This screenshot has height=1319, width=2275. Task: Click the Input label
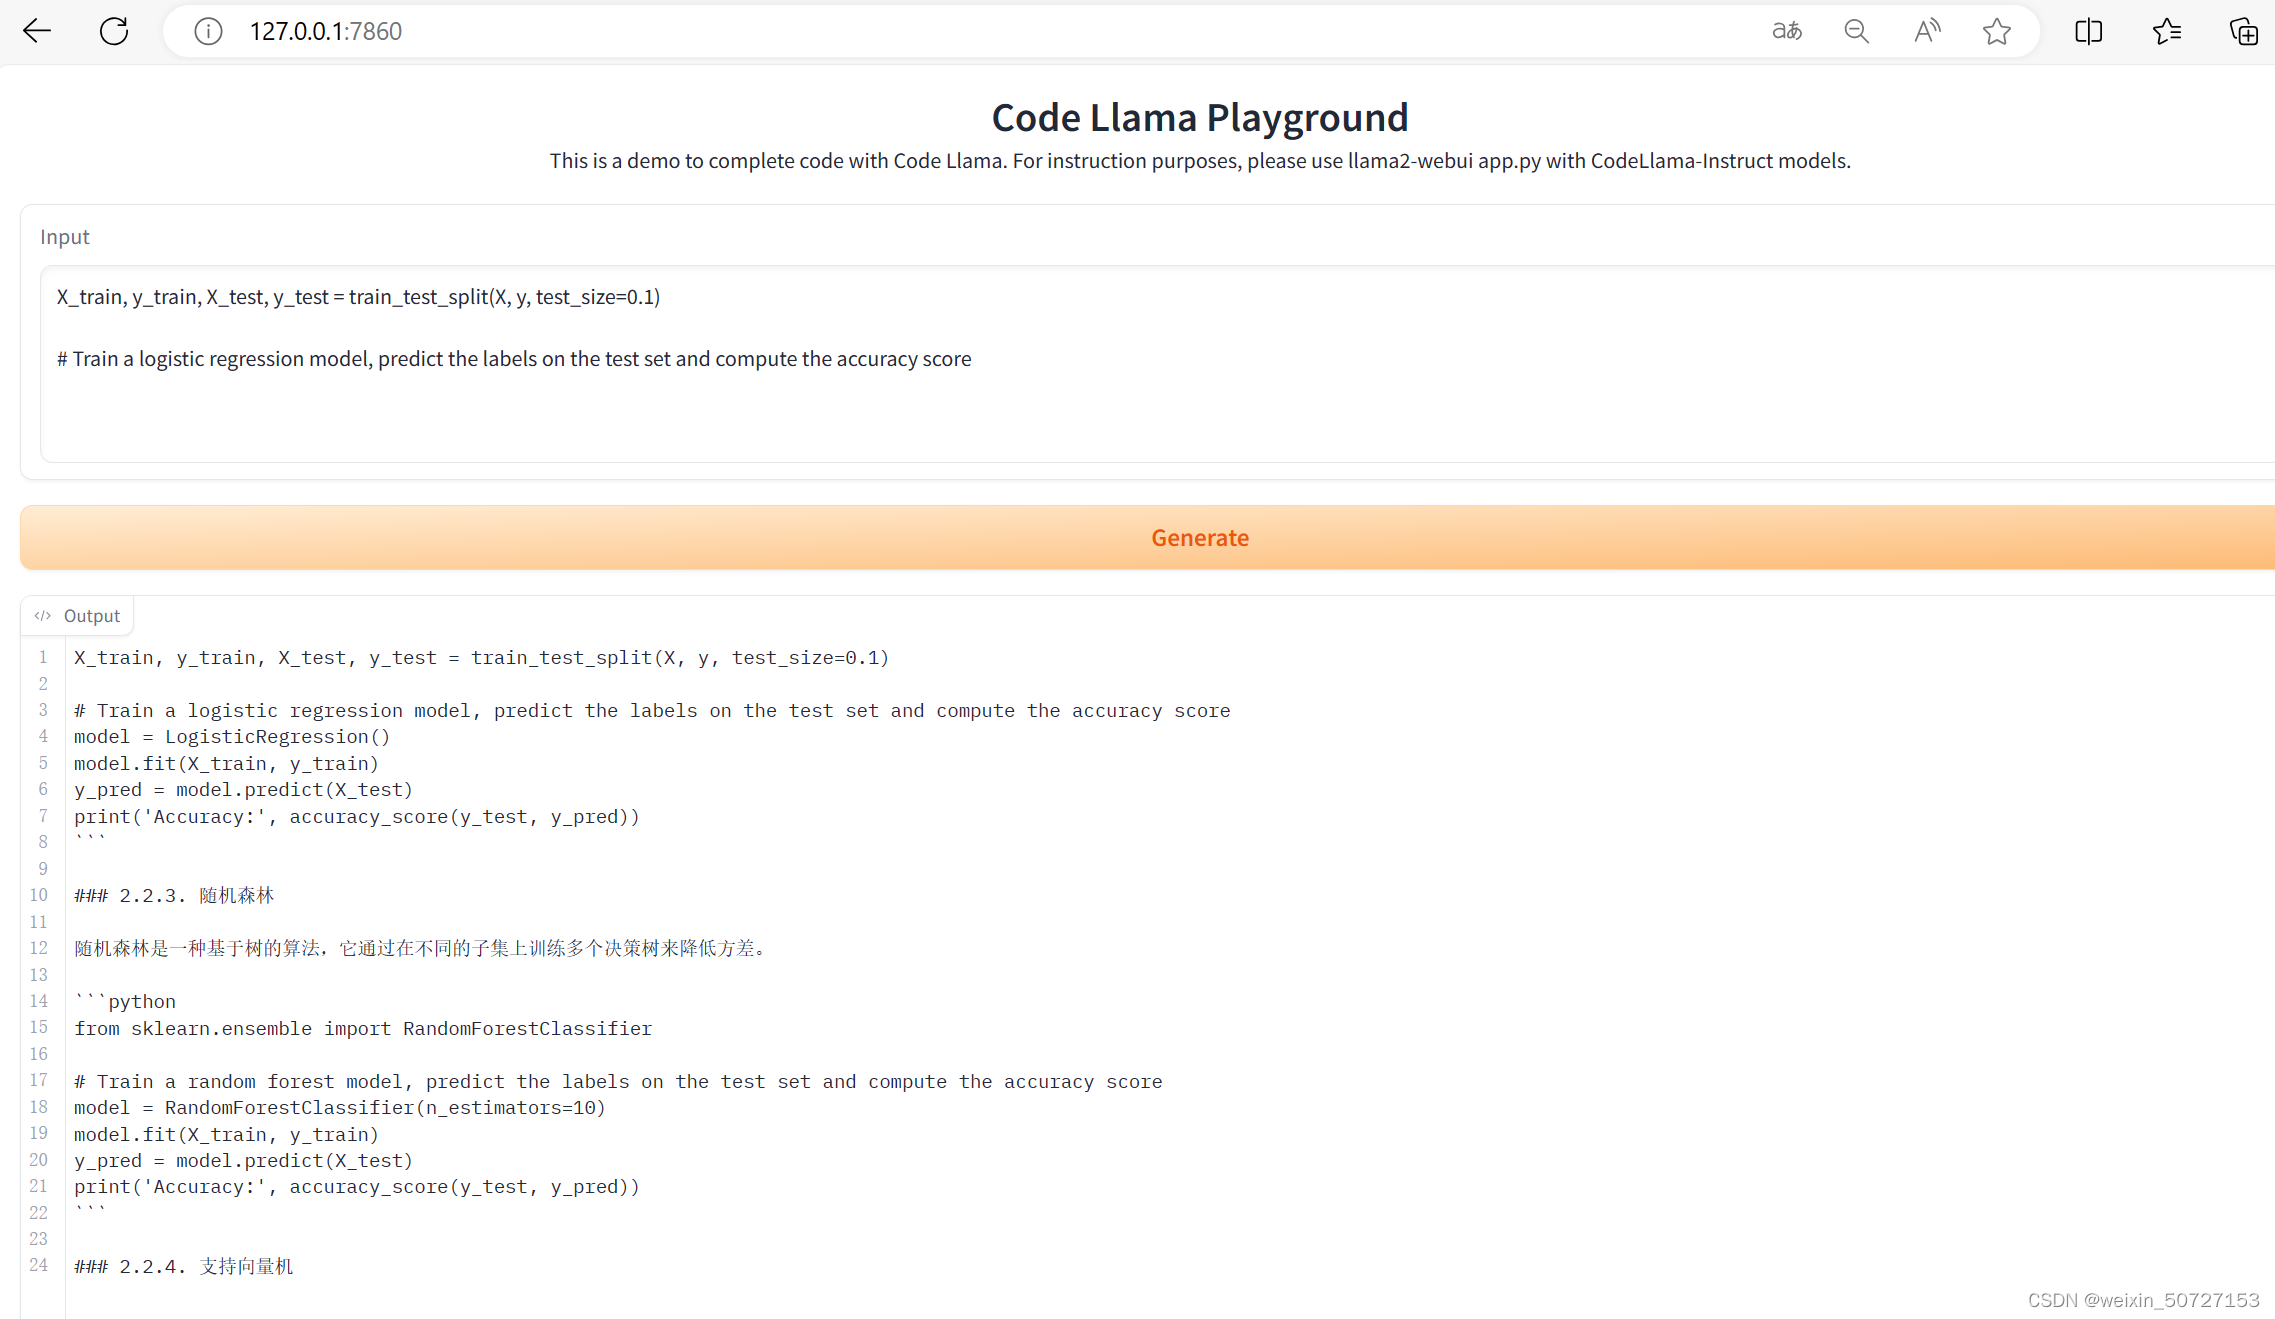click(65, 237)
